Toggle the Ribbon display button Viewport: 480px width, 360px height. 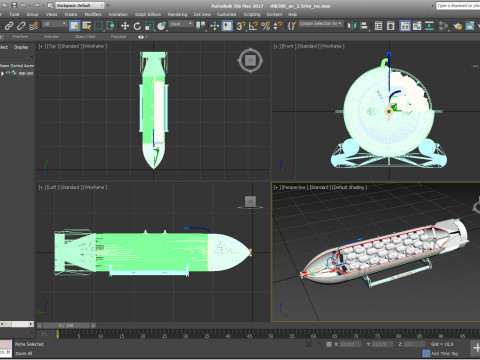click(405, 26)
